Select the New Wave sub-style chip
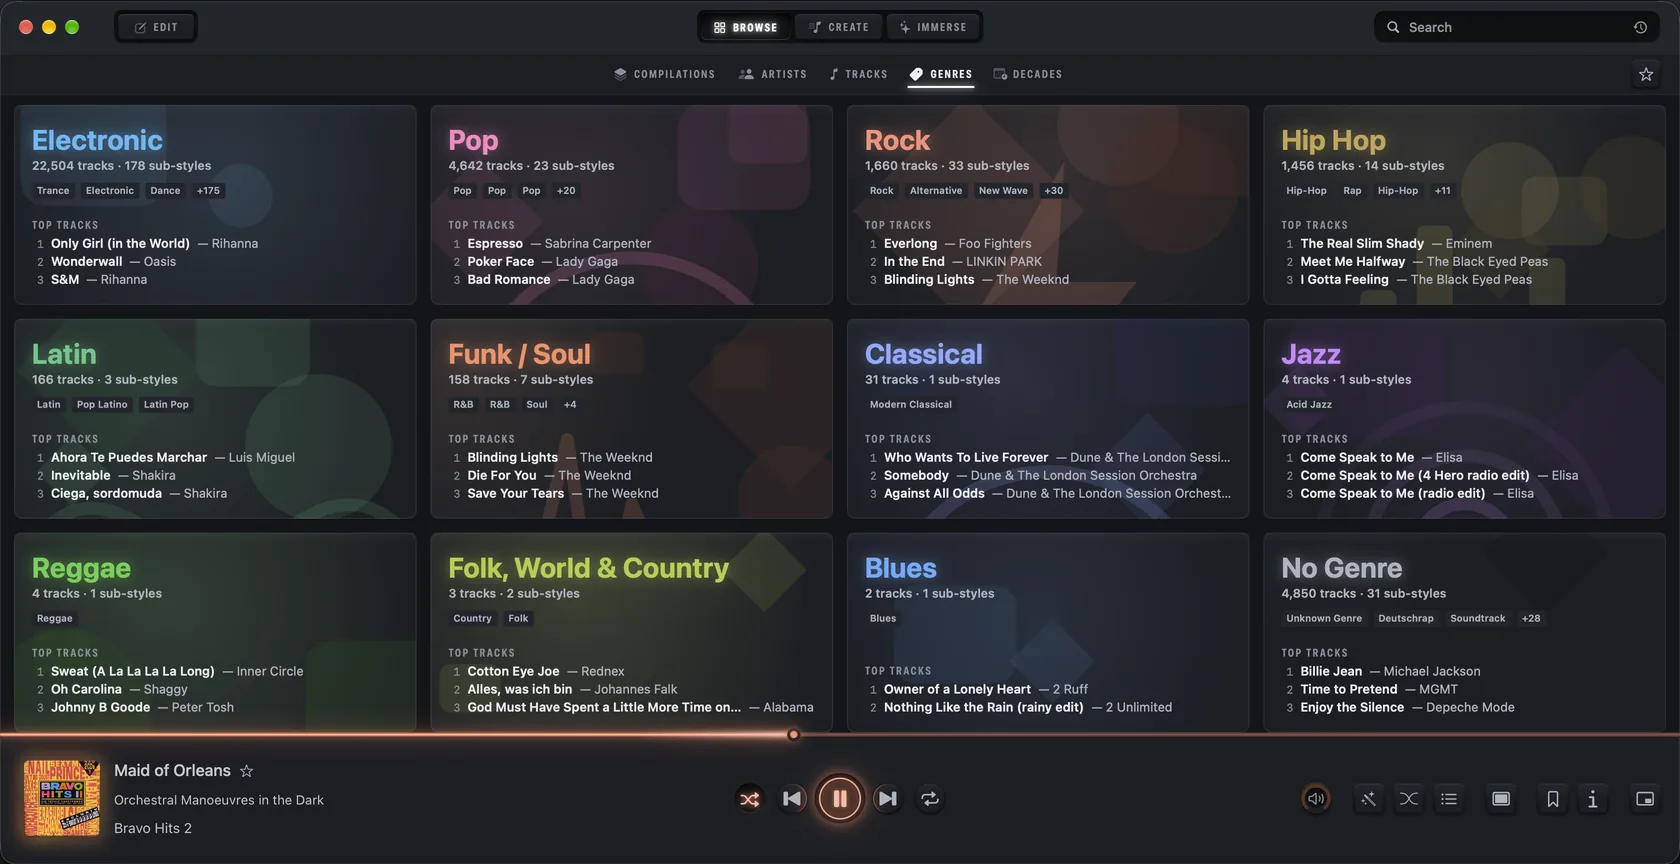The image size is (1680, 864). pyautogui.click(x=1003, y=191)
